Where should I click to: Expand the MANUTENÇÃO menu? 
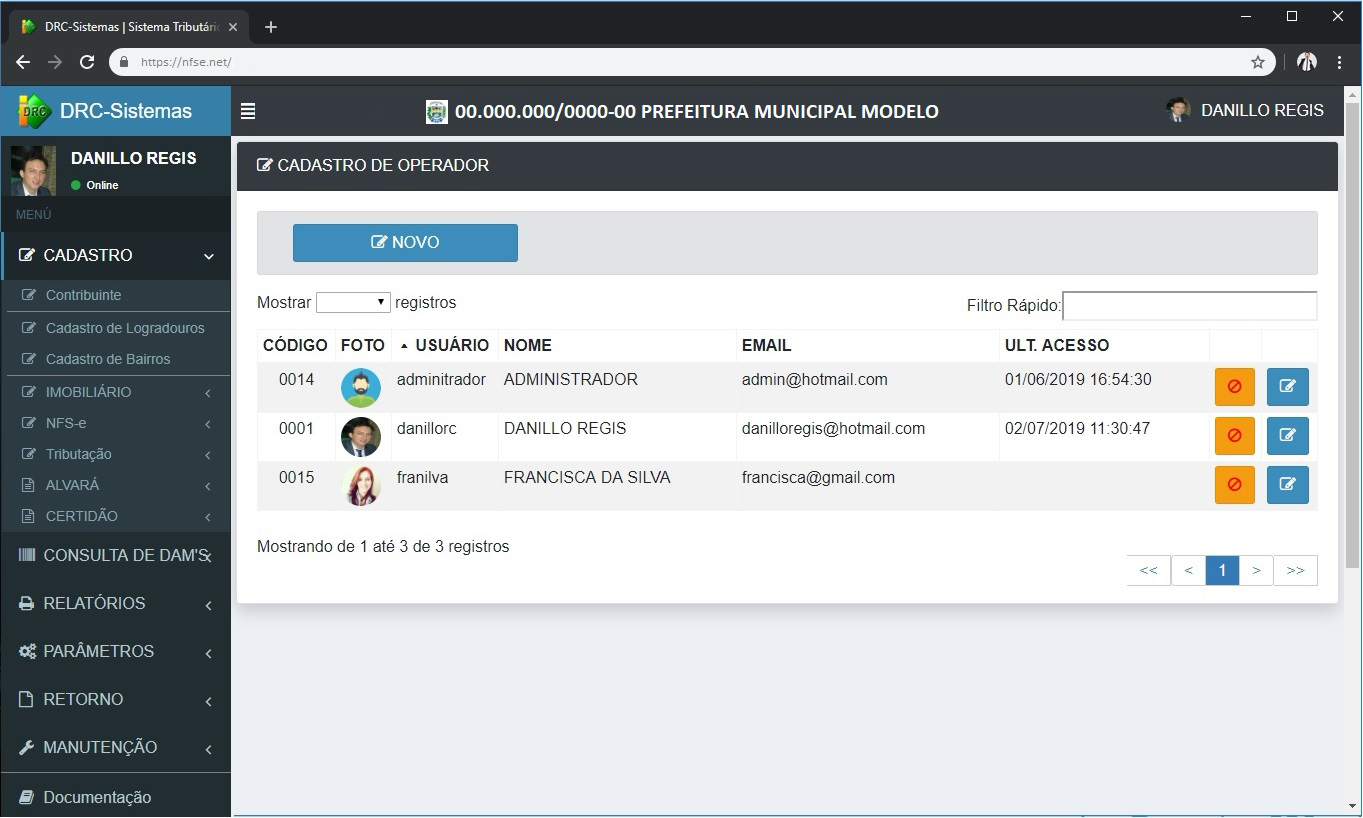[x=116, y=747]
